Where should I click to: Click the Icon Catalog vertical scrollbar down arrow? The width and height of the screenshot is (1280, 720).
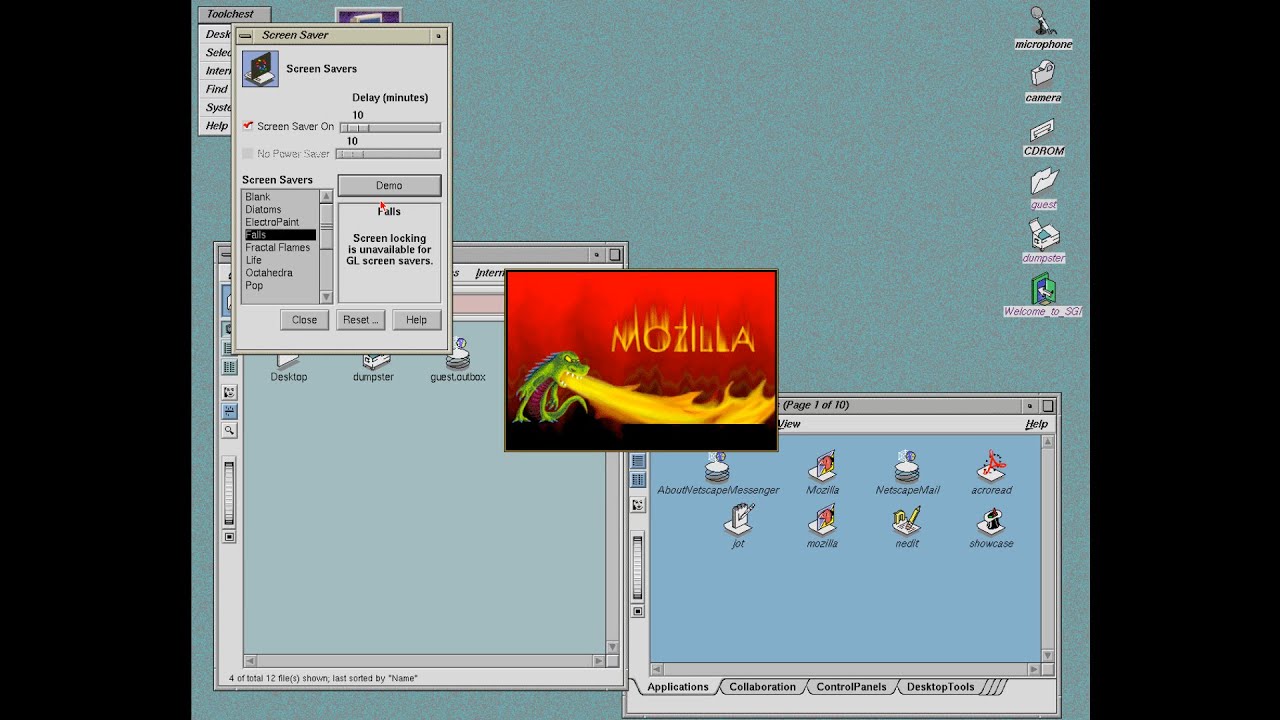click(1047, 655)
